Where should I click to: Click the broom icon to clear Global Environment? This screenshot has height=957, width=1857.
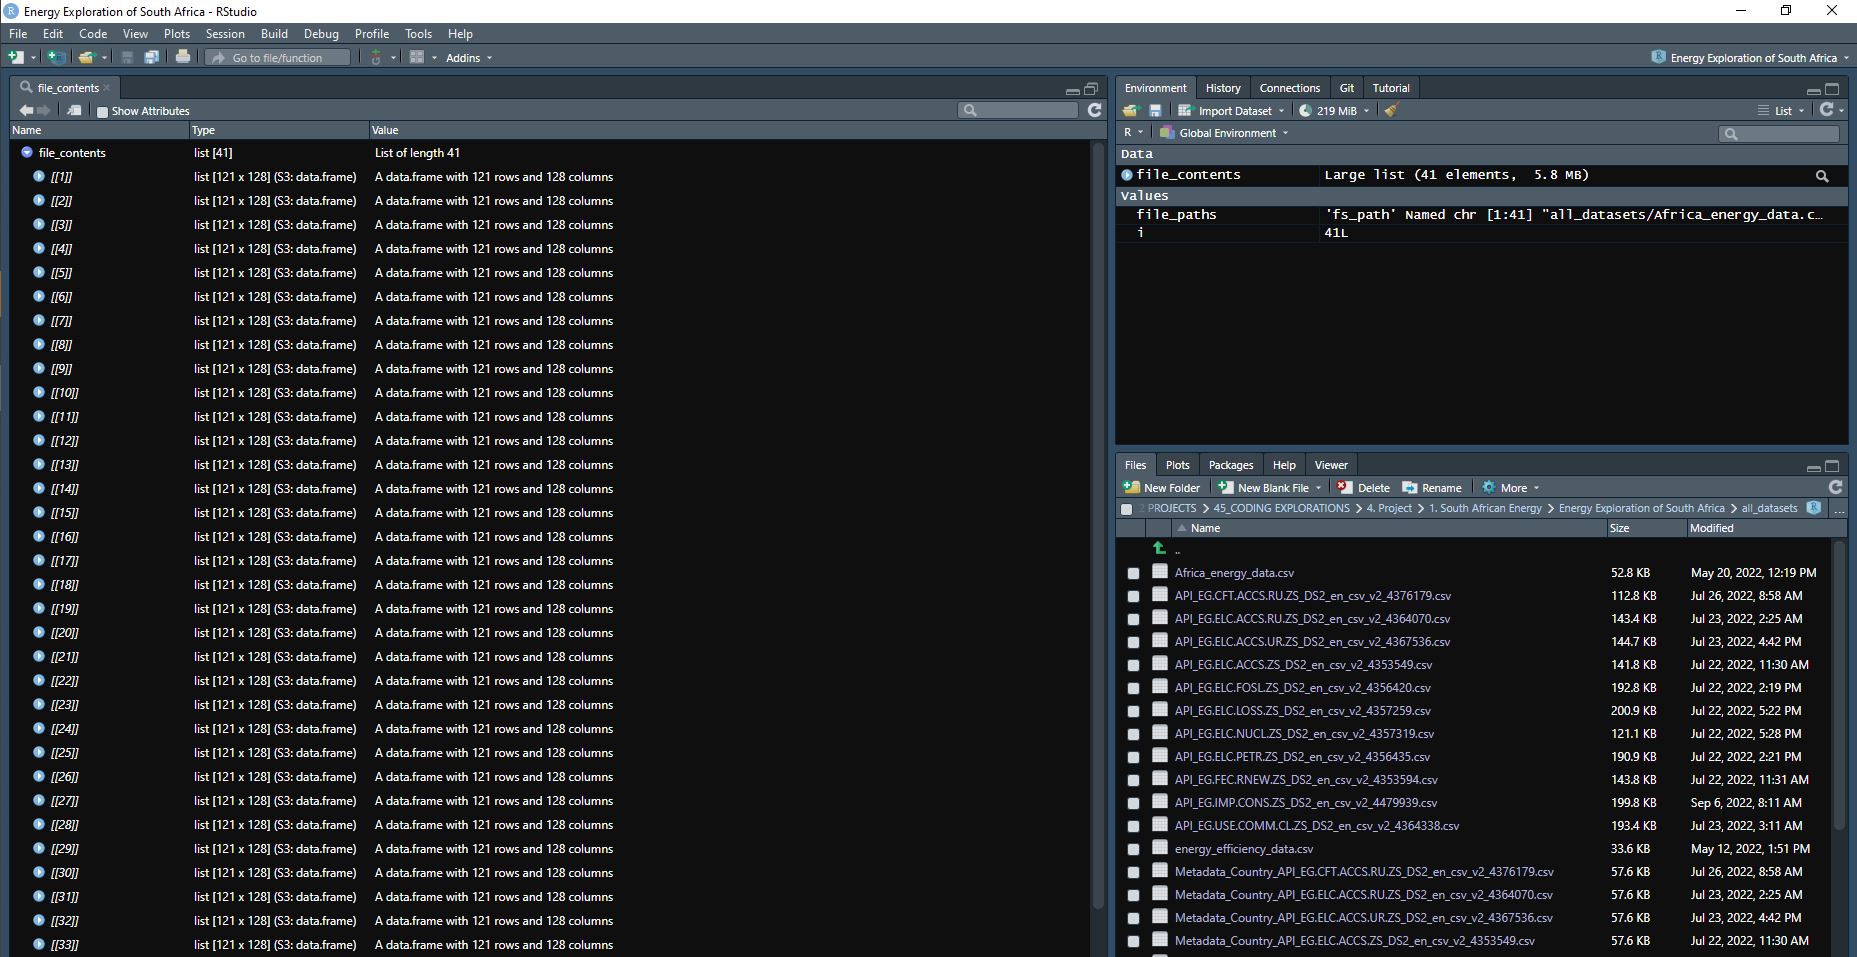coord(1391,110)
